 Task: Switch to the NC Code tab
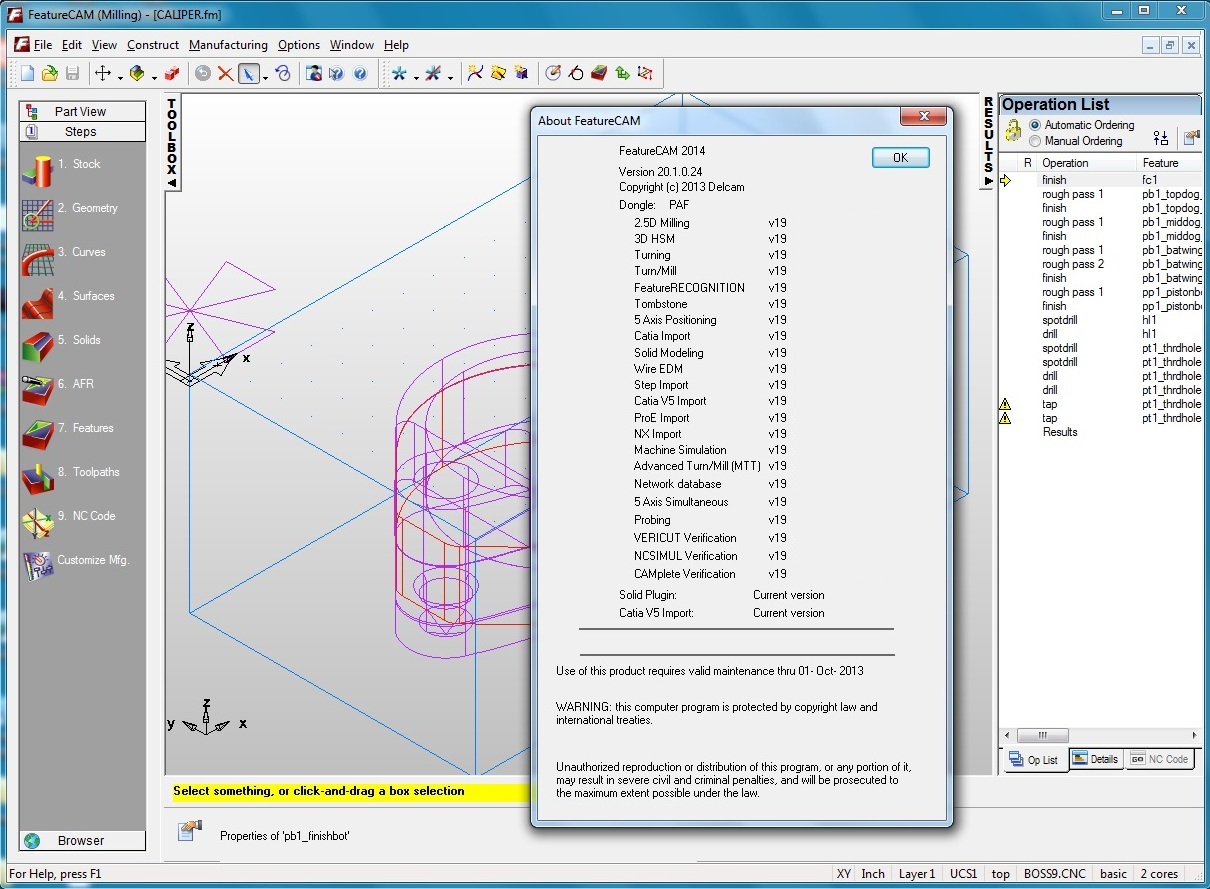[1160, 760]
